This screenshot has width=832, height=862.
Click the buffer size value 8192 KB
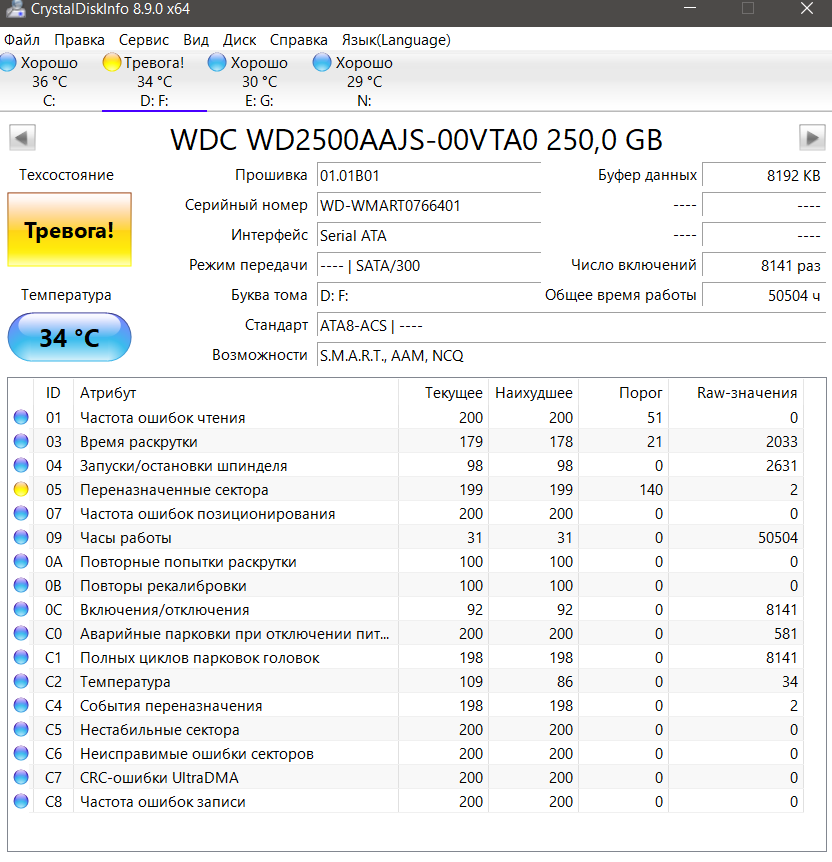[764, 176]
